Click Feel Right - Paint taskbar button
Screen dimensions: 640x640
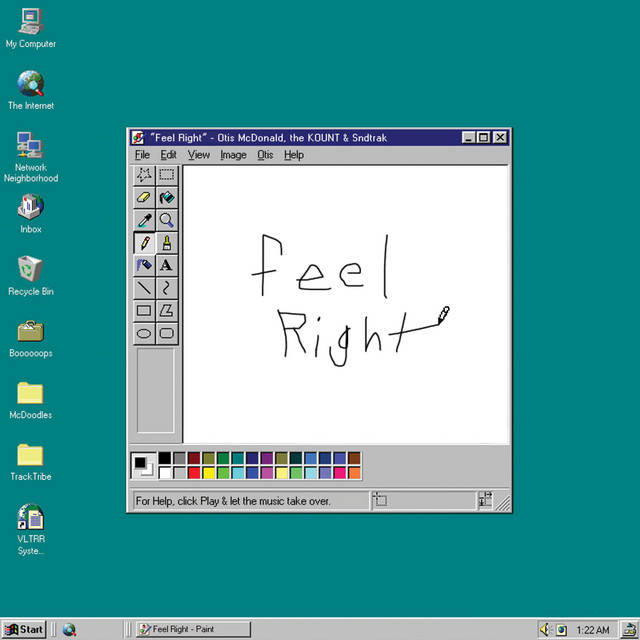193,629
